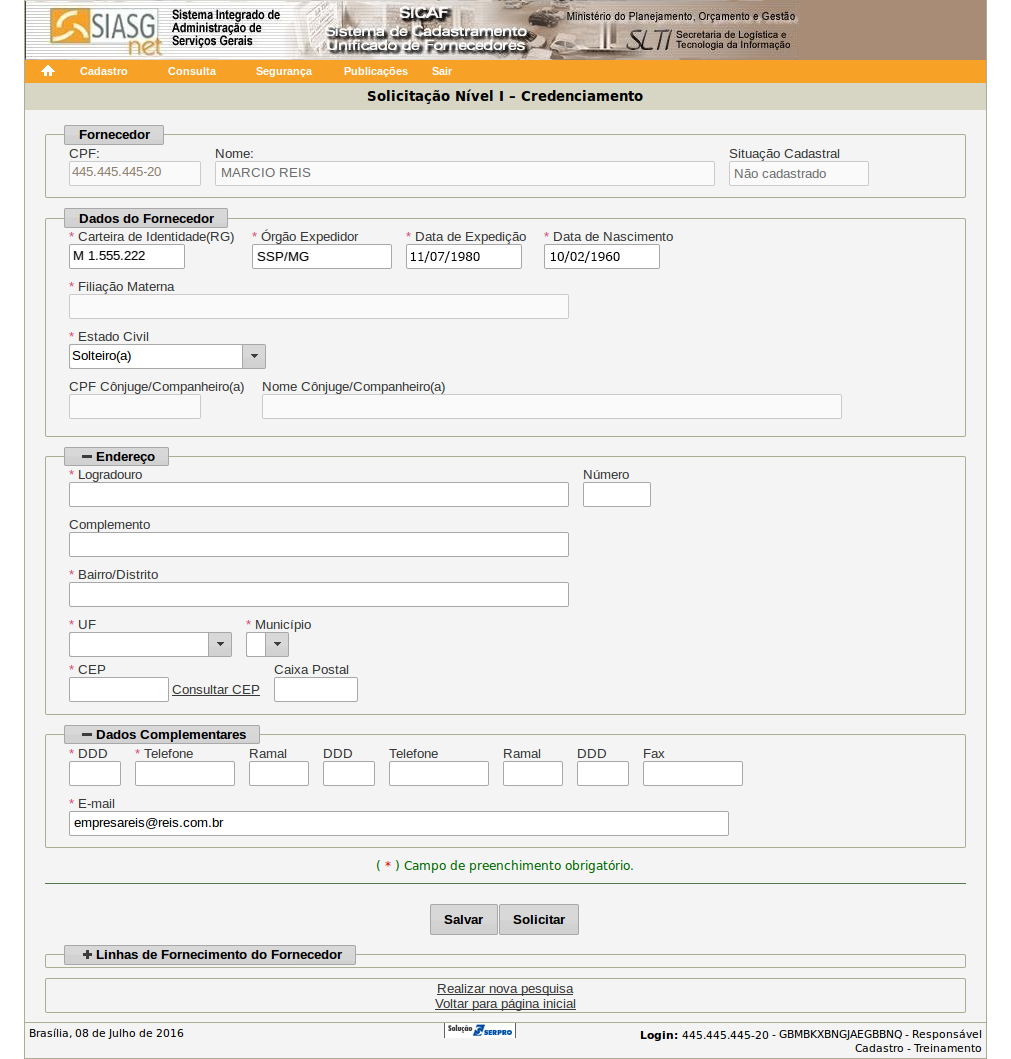This screenshot has height=1059, width=1011.
Task: Focus the Número input
Action: tap(617, 494)
